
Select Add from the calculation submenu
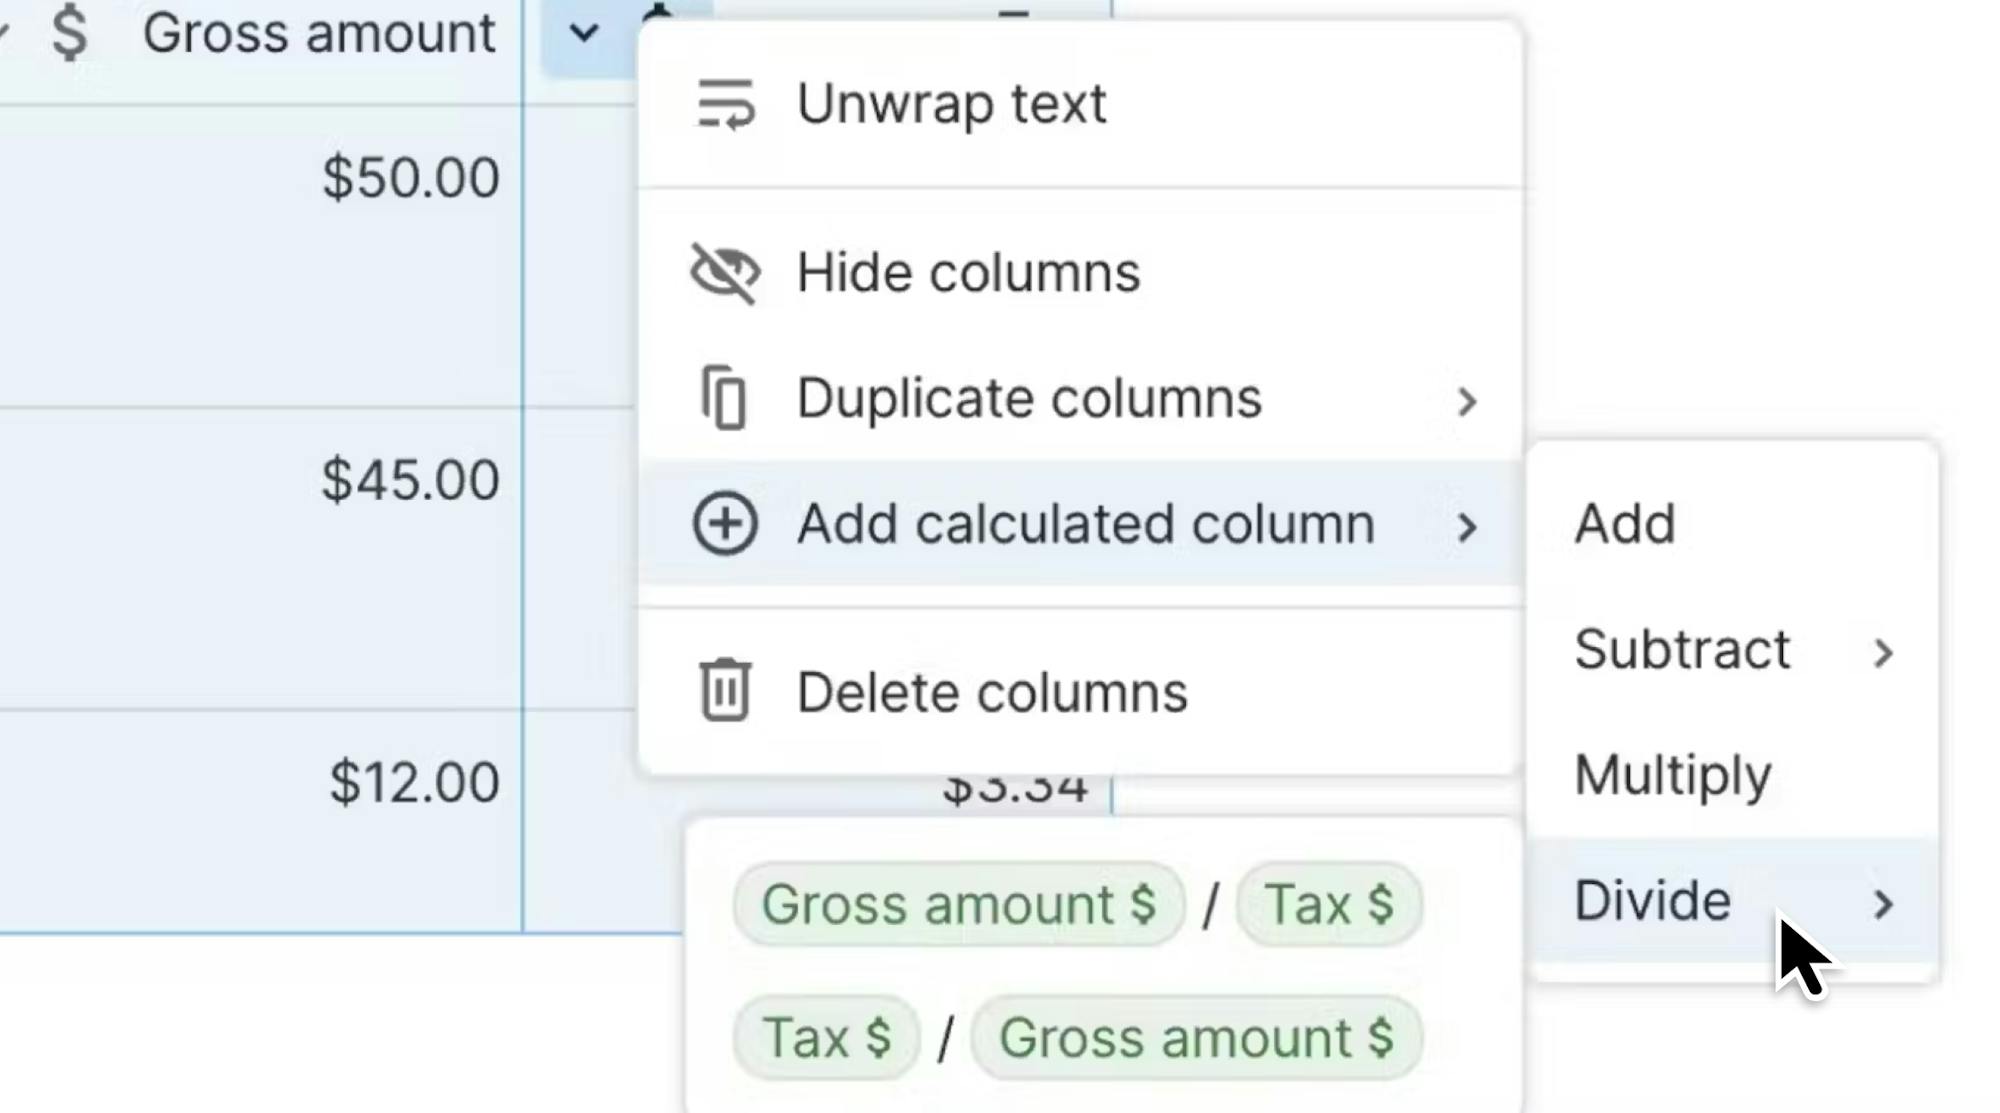(x=1624, y=523)
